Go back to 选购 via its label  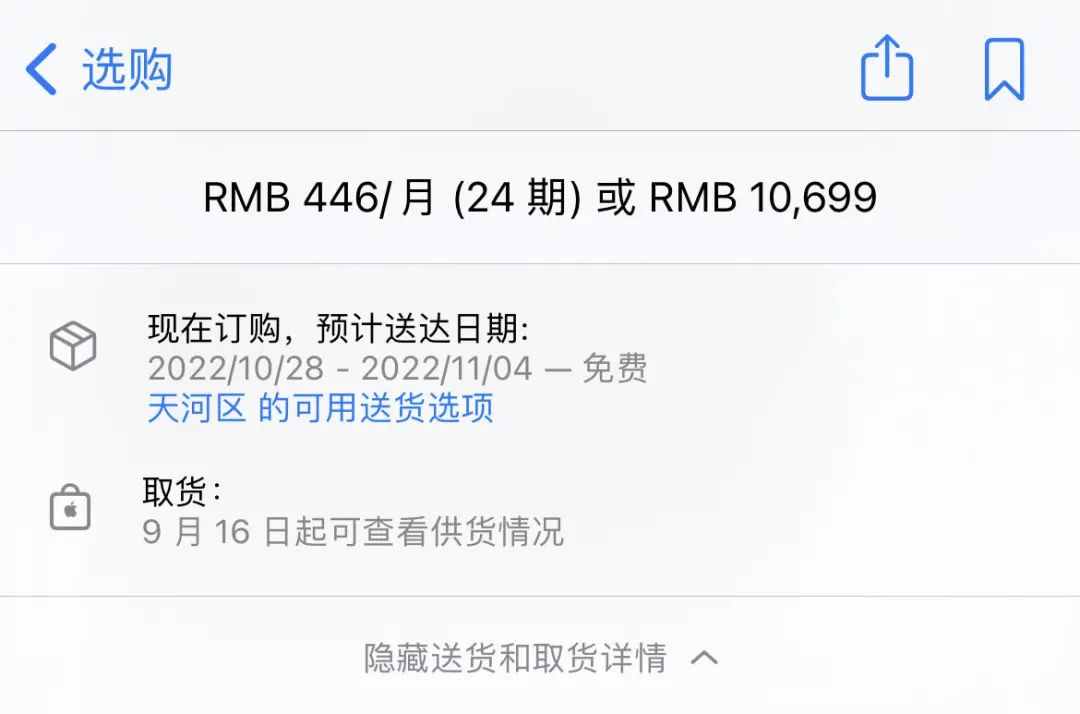(127, 70)
